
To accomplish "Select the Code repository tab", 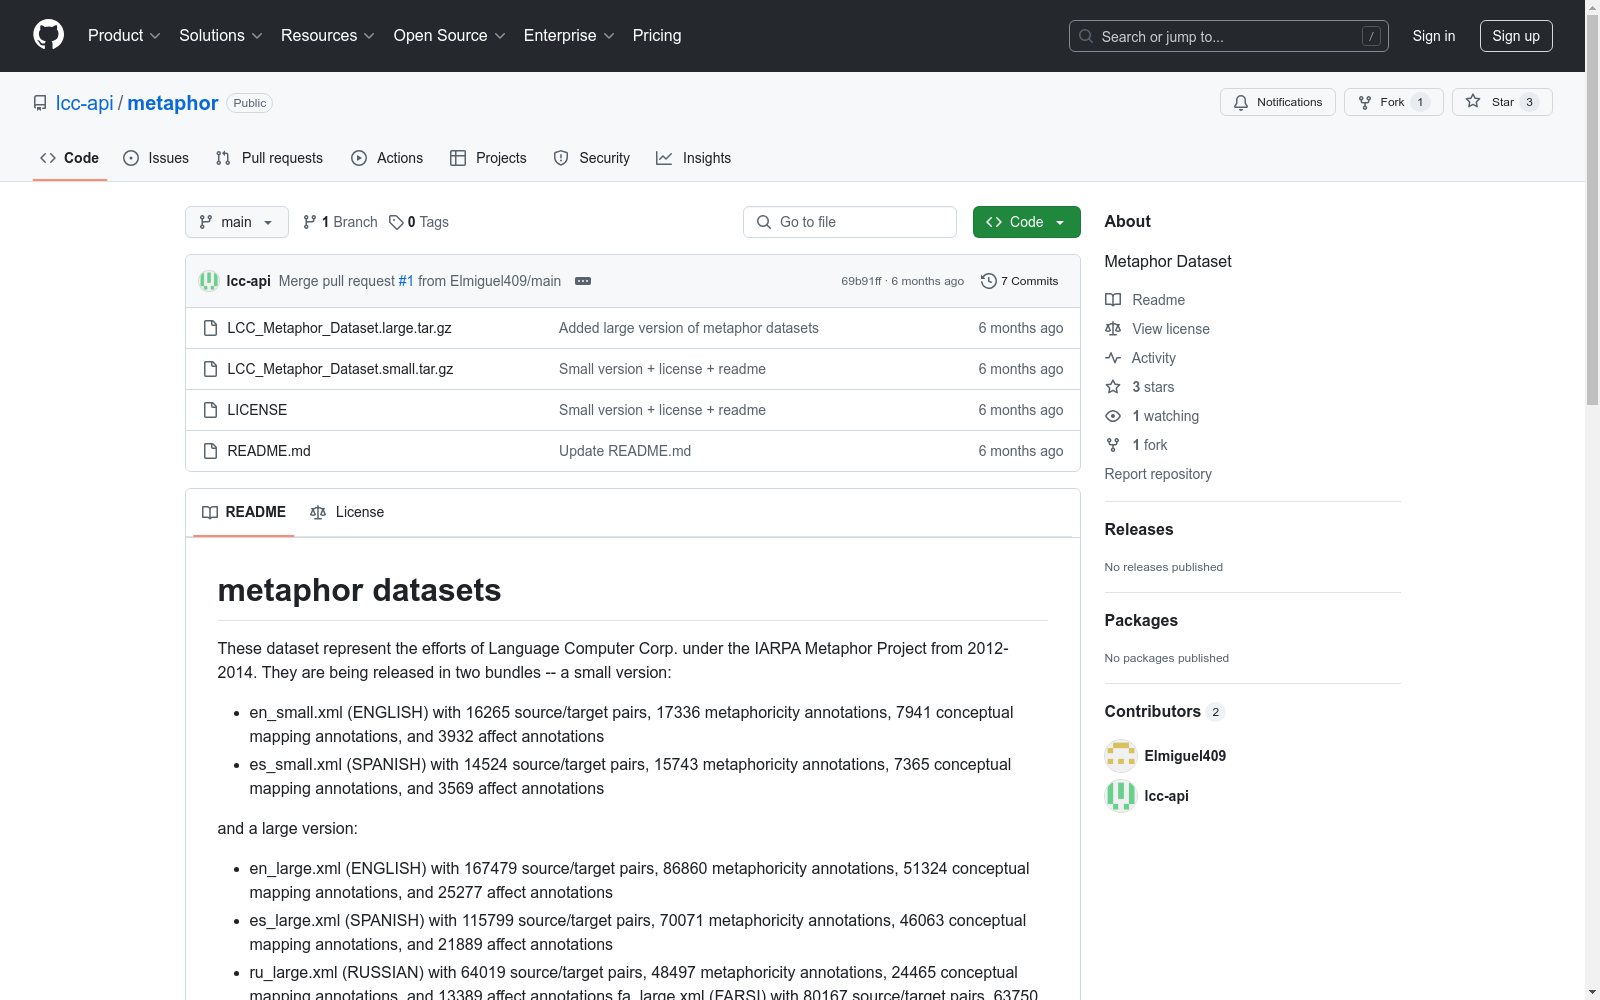I will (70, 158).
